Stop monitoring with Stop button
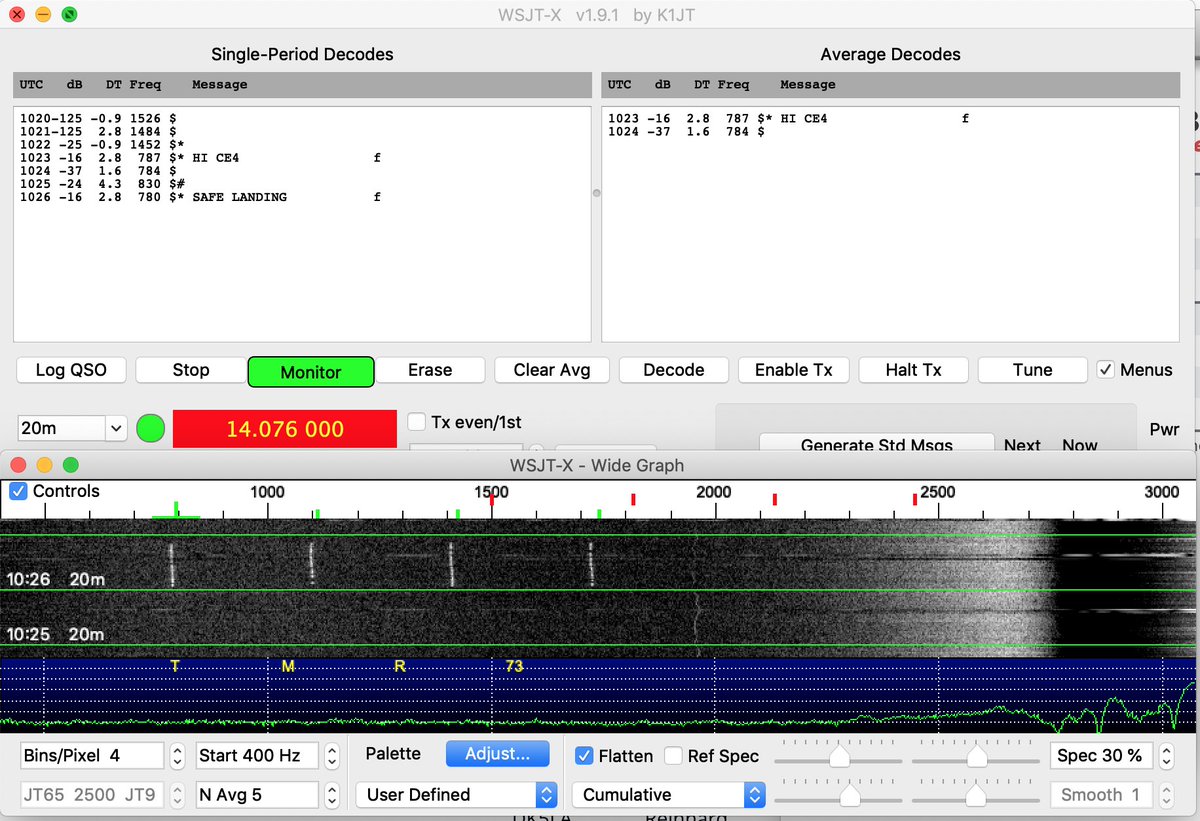1200x821 pixels. tap(191, 370)
